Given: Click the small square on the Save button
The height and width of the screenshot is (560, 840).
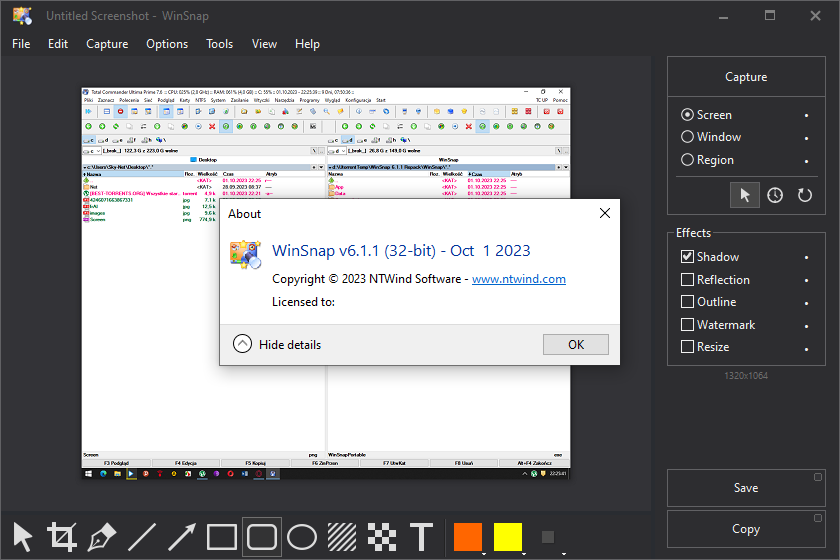Looking at the screenshot, I should tap(818, 477).
